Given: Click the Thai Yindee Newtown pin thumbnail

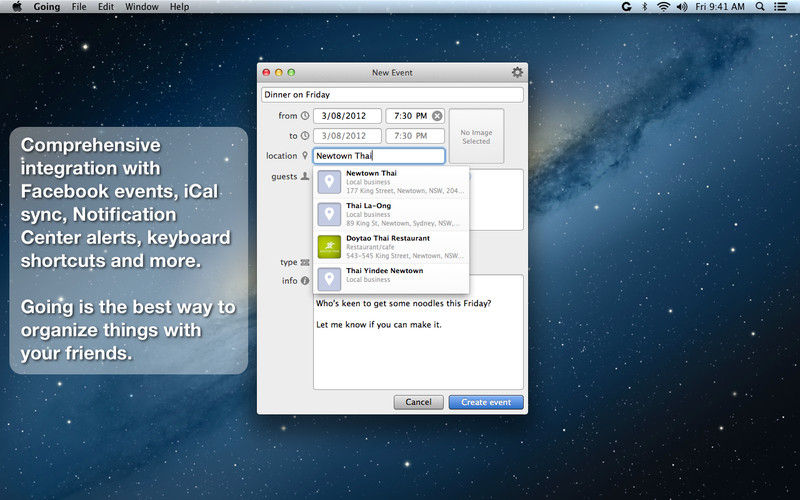Looking at the screenshot, I should click(x=329, y=280).
